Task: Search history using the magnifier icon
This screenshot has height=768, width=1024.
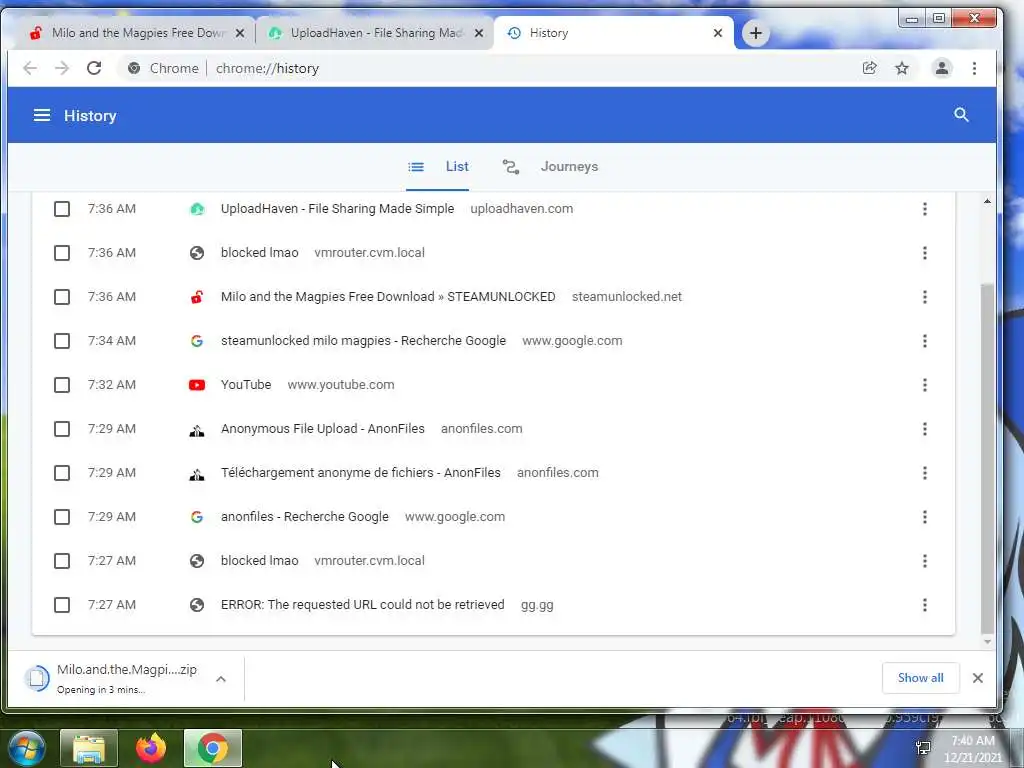Action: [961, 115]
